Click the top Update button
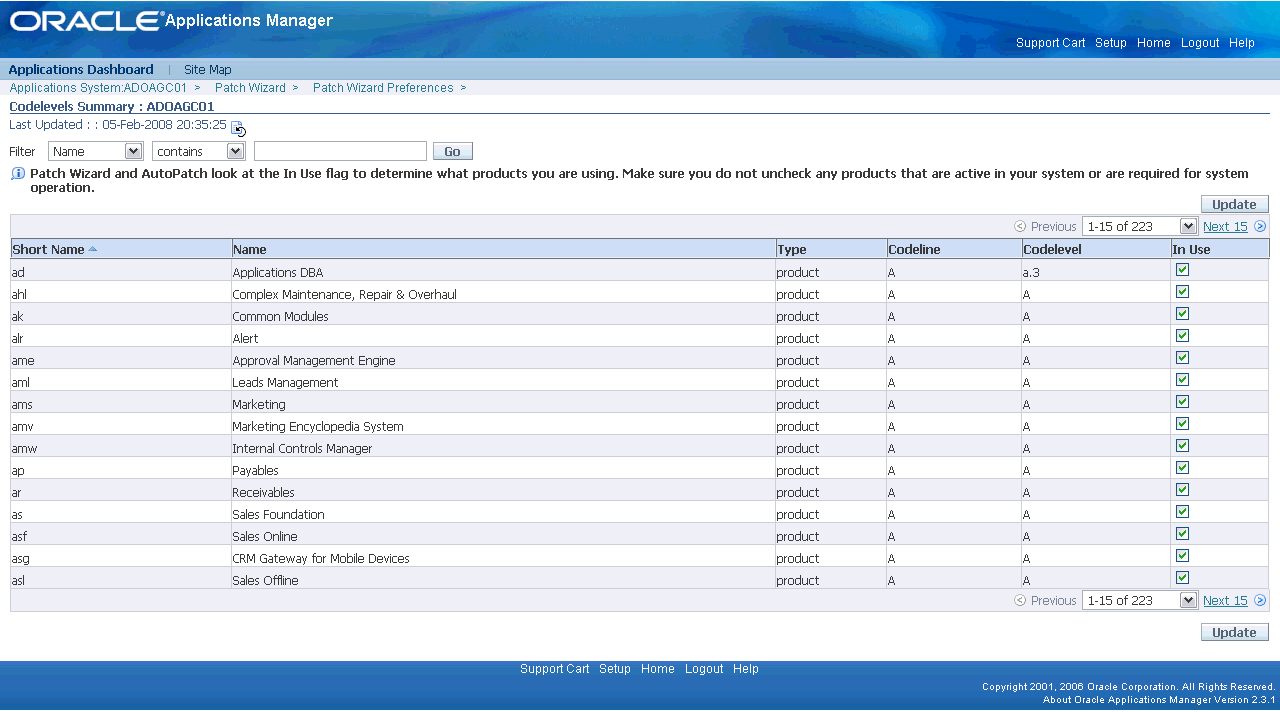 [1235, 204]
